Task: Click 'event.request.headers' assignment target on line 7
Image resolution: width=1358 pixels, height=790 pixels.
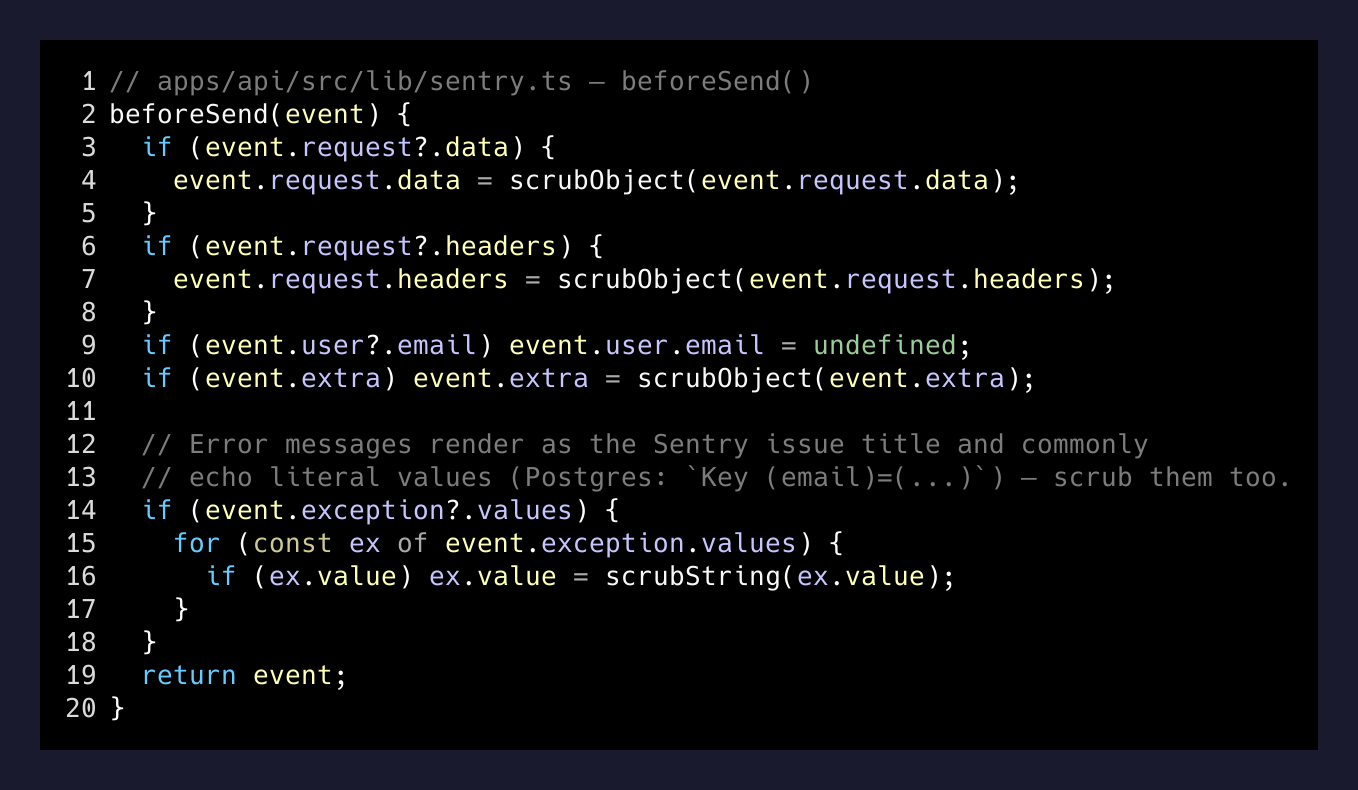Action: pyautogui.click(x=341, y=279)
